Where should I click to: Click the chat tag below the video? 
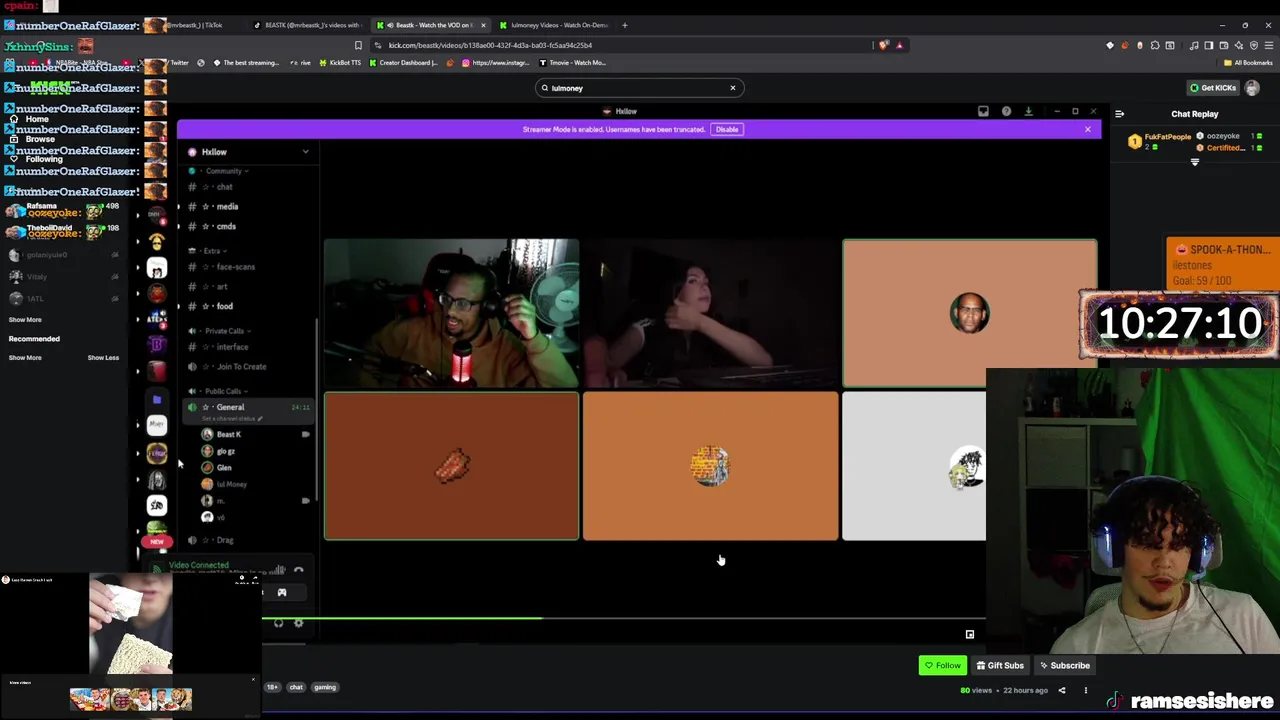click(296, 687)
